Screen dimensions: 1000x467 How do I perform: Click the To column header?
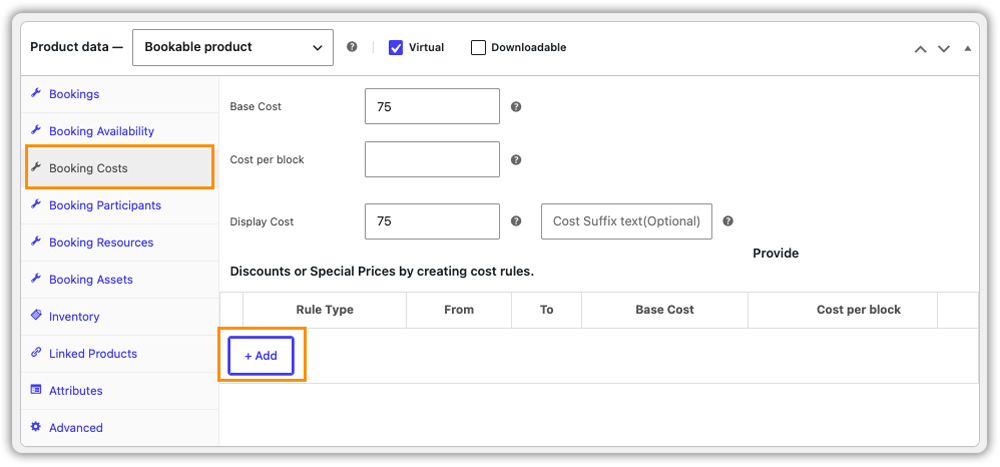tap(547, 310)
